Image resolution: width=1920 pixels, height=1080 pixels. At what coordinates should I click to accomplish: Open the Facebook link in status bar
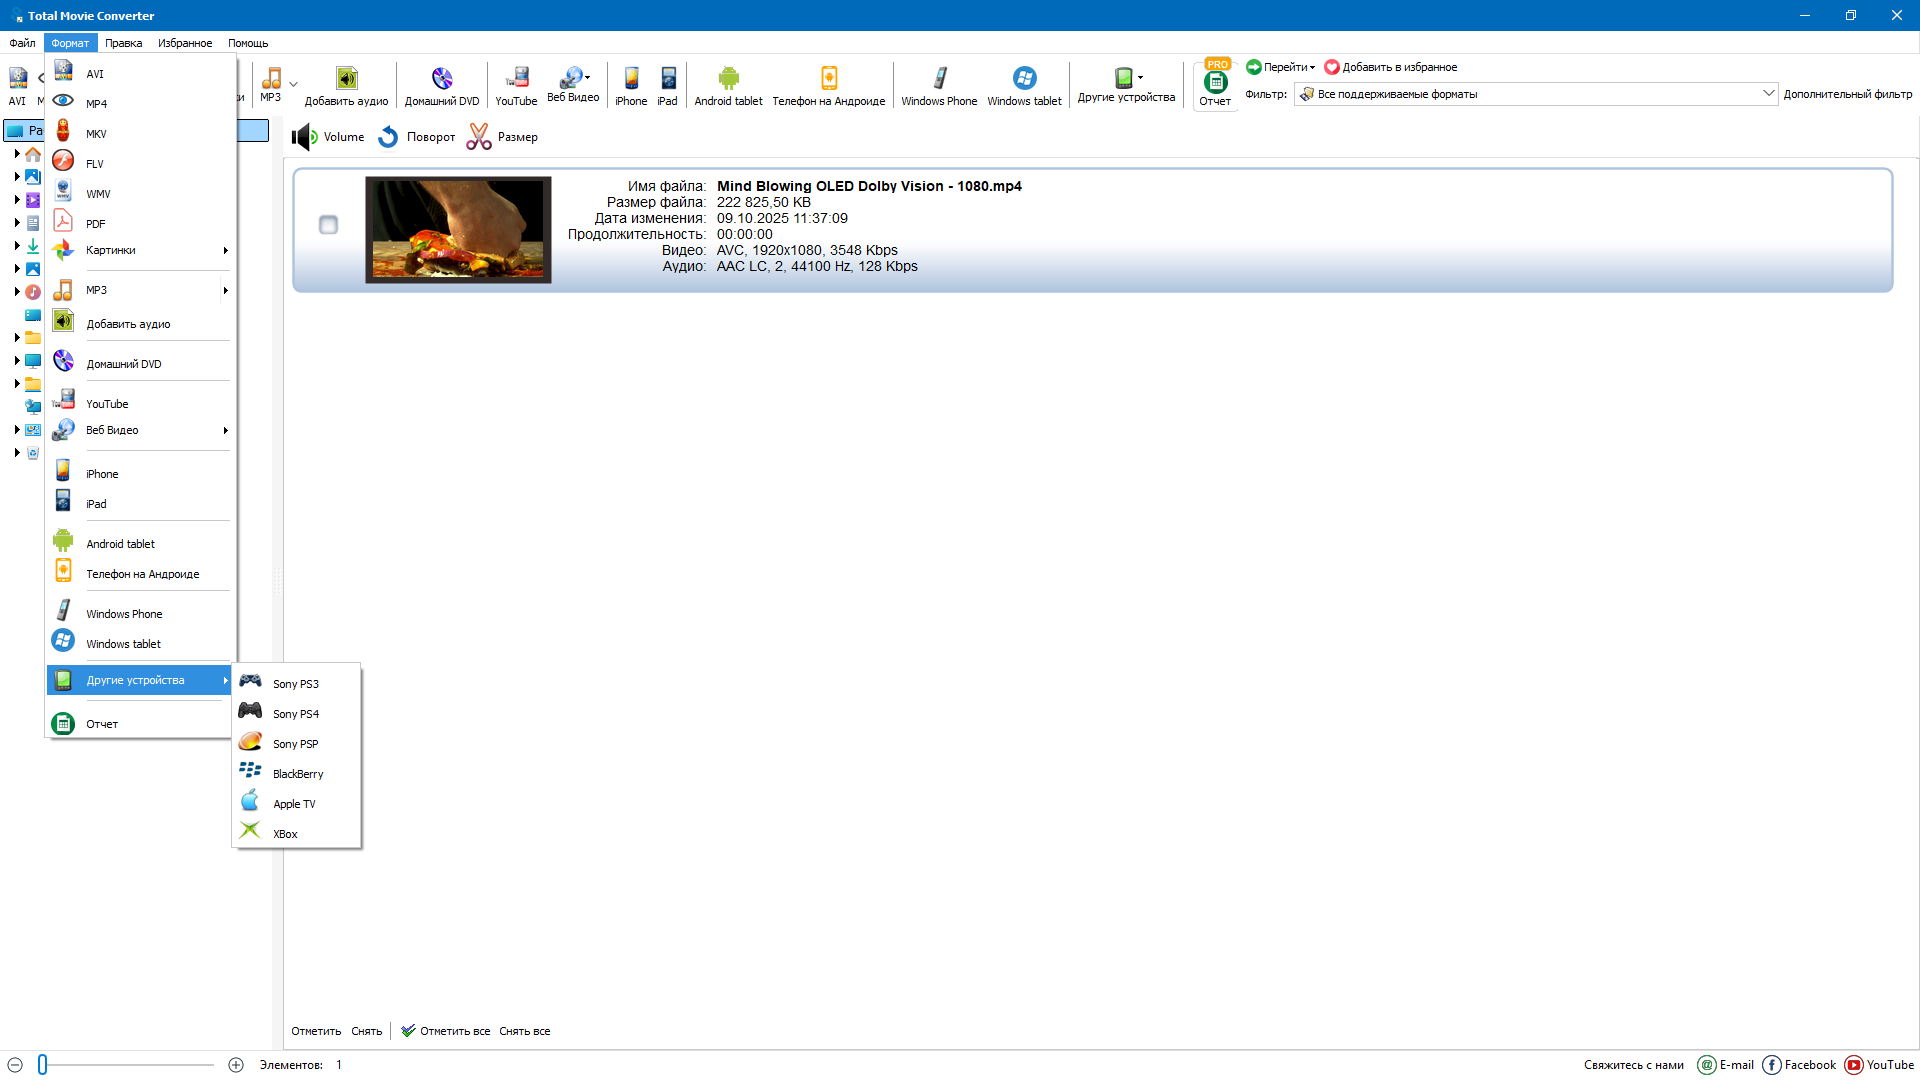pyautogui.click(x=1799, y=1065)
